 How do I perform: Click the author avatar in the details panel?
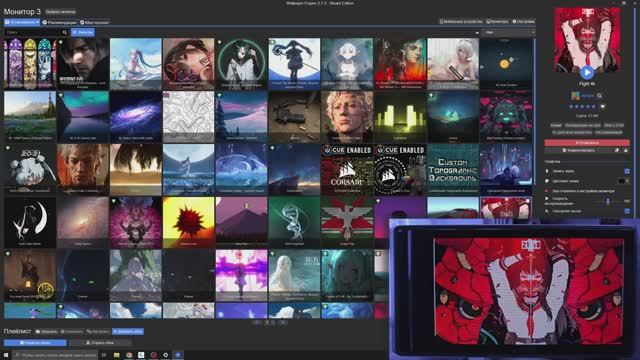click(576, 96)
